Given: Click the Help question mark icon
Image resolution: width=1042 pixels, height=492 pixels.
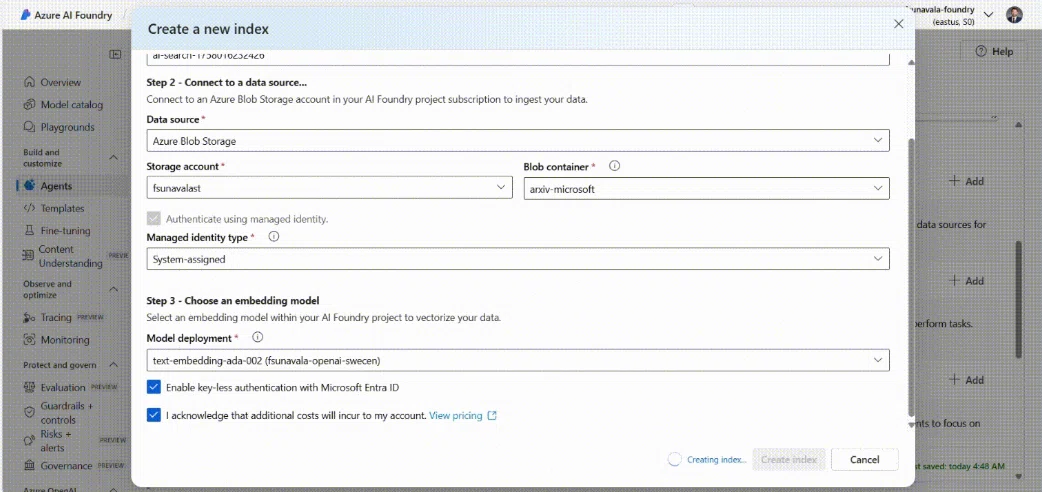Looking at the screenshot, I should tap(981, 51).
